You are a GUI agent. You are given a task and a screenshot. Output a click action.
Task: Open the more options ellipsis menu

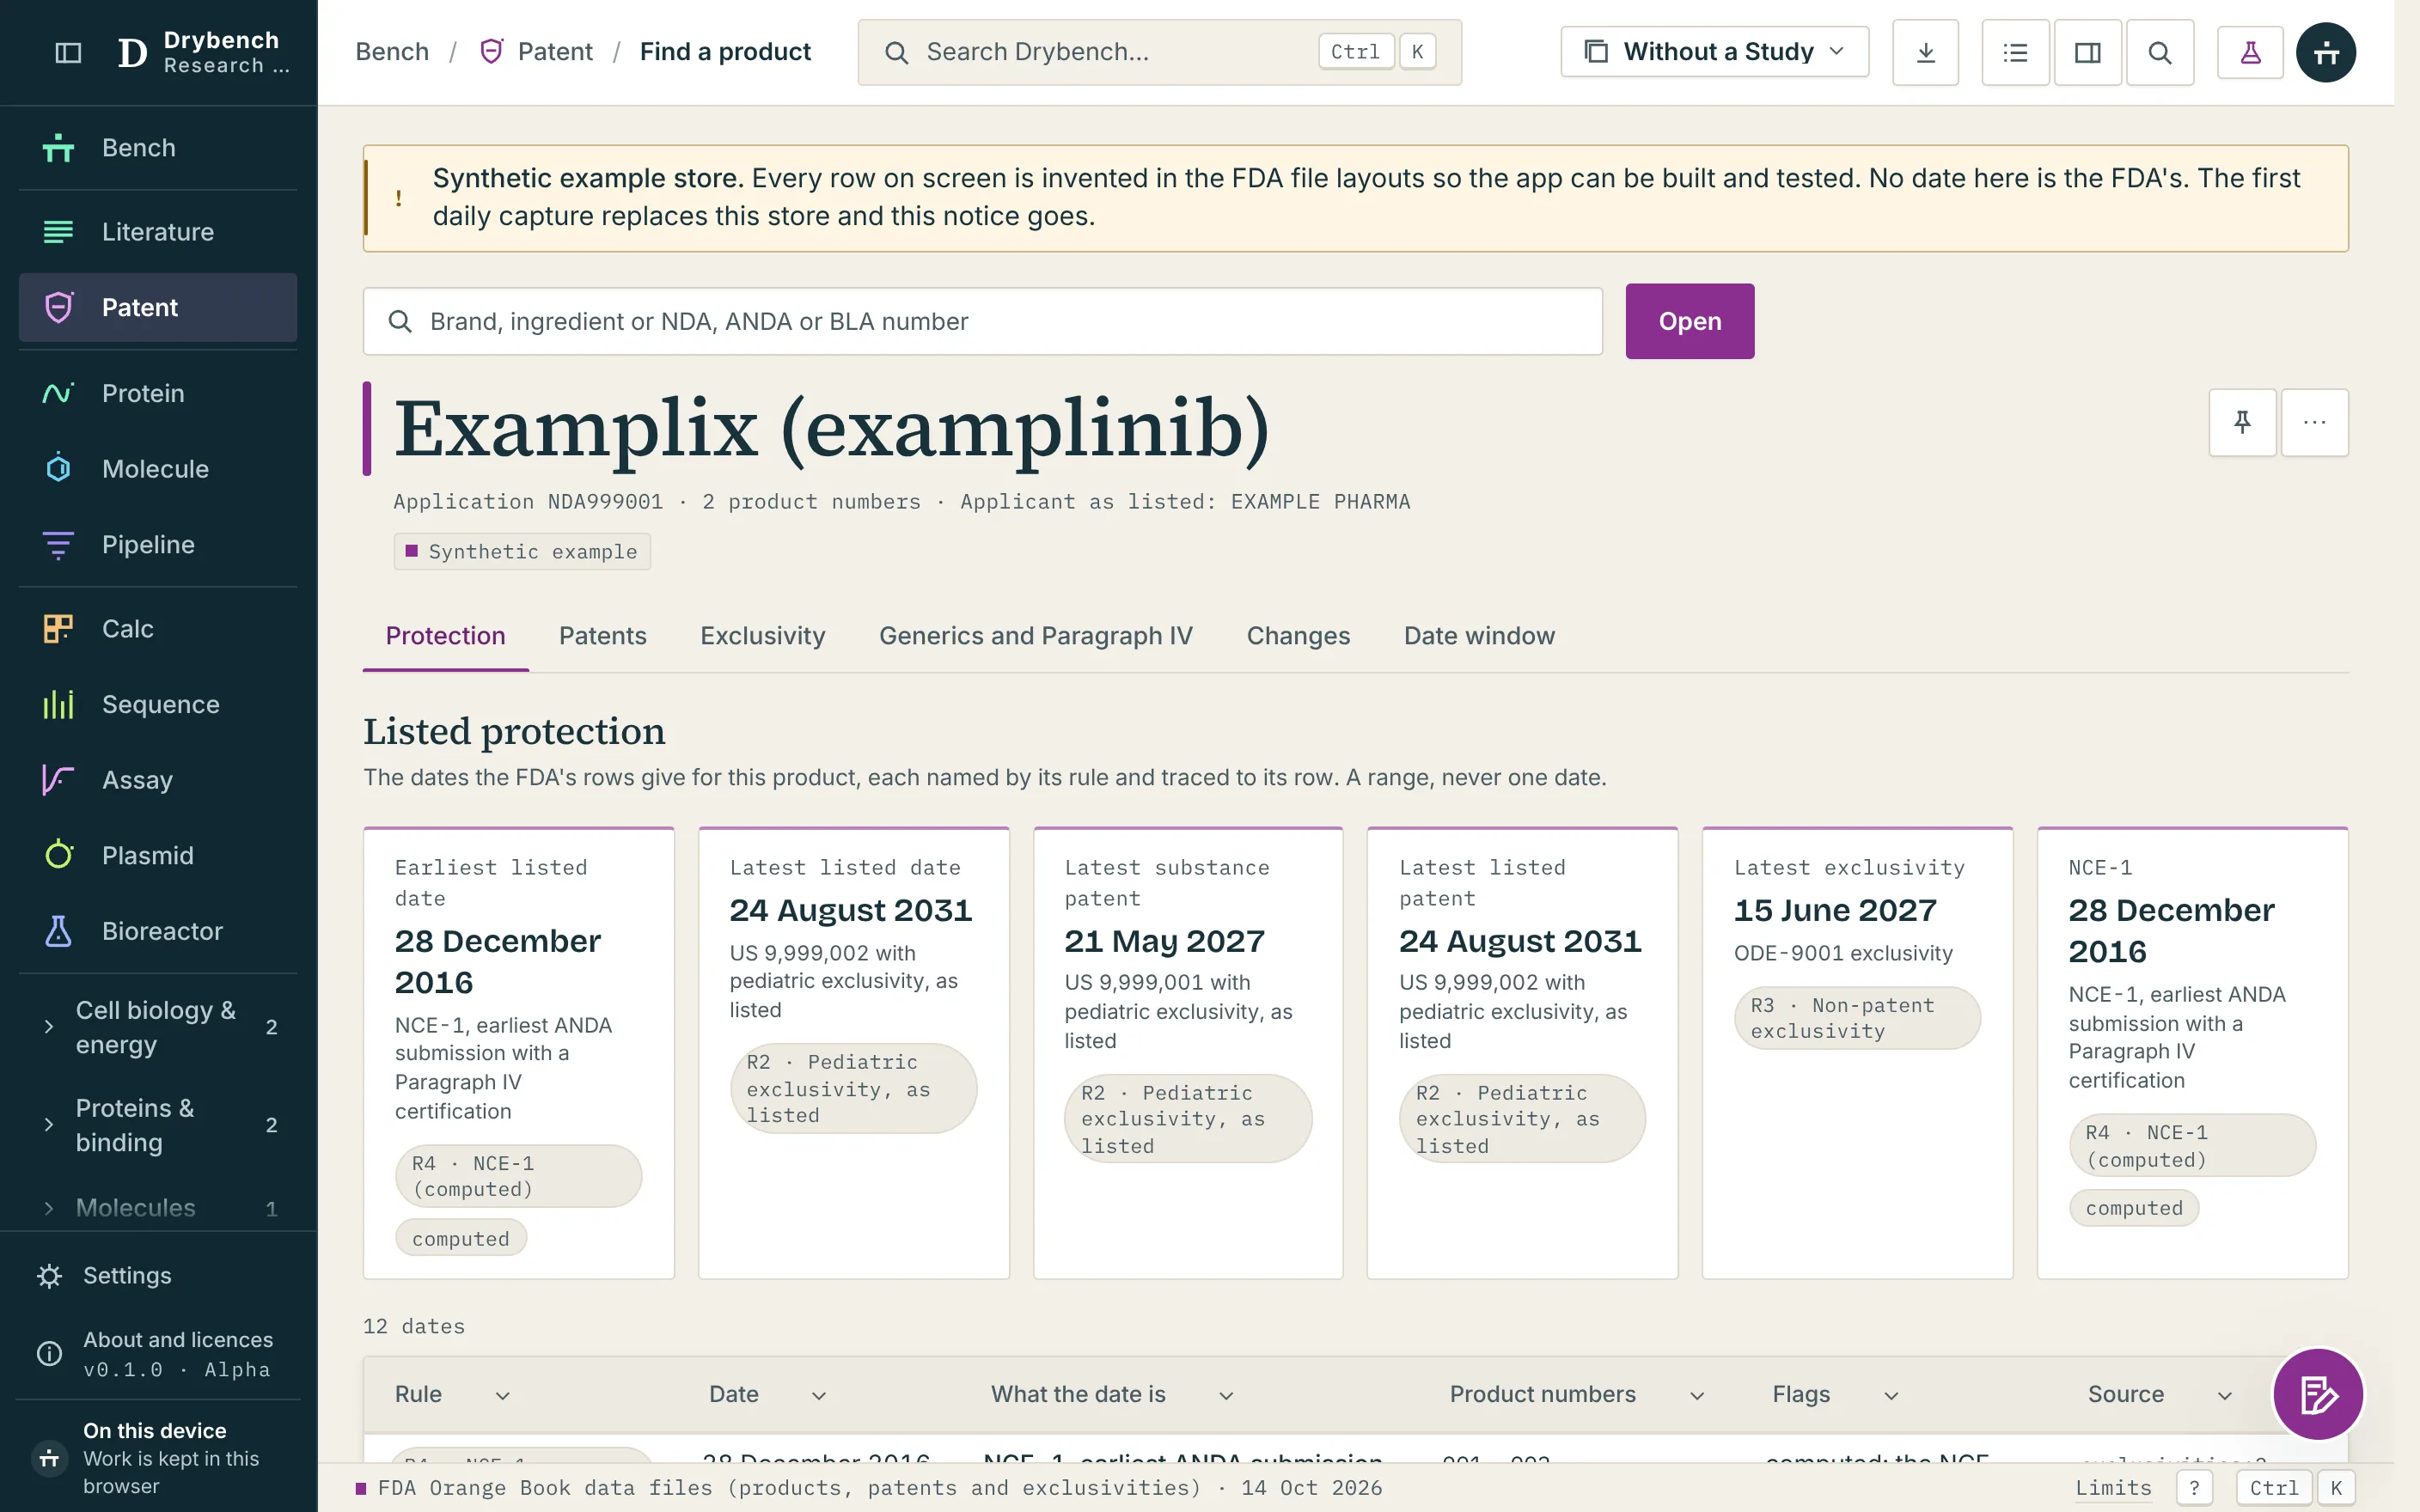click(x=2314, y=422)
